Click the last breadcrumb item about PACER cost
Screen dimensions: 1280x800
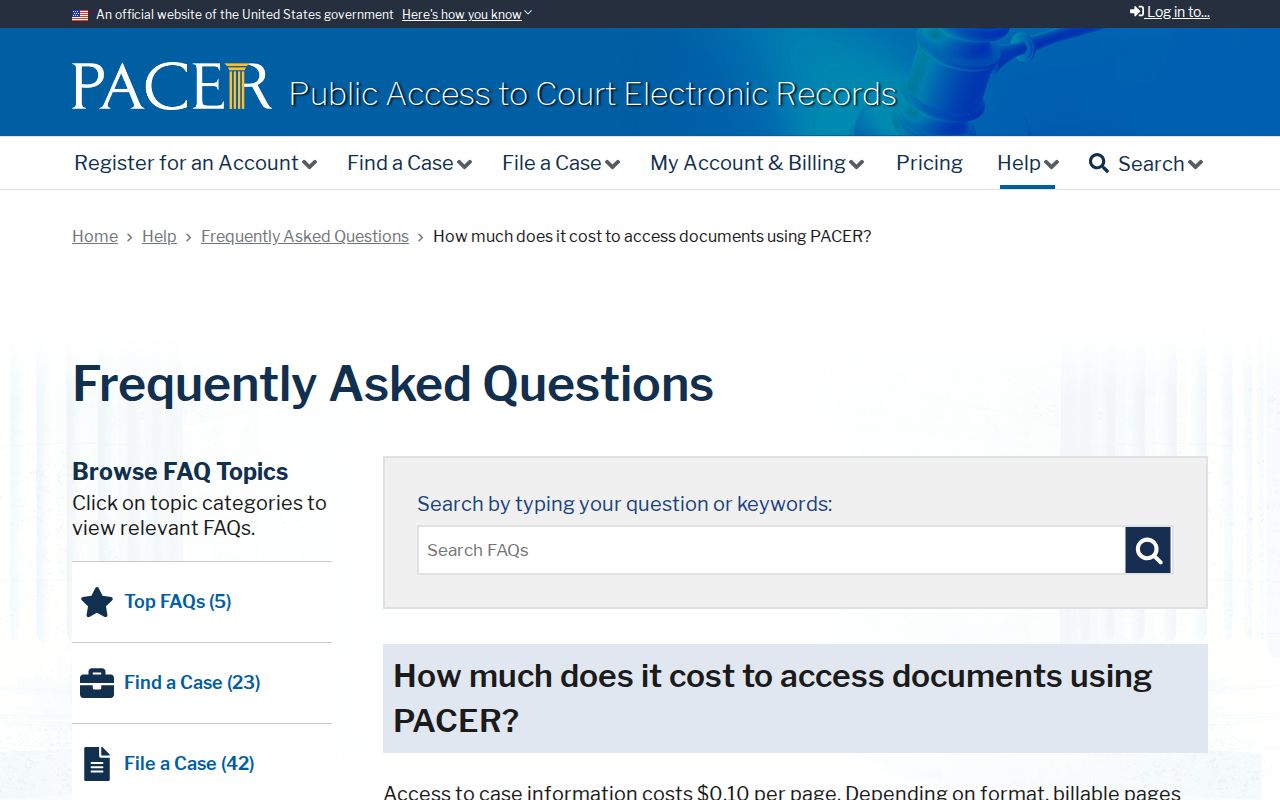click(652, 236)
